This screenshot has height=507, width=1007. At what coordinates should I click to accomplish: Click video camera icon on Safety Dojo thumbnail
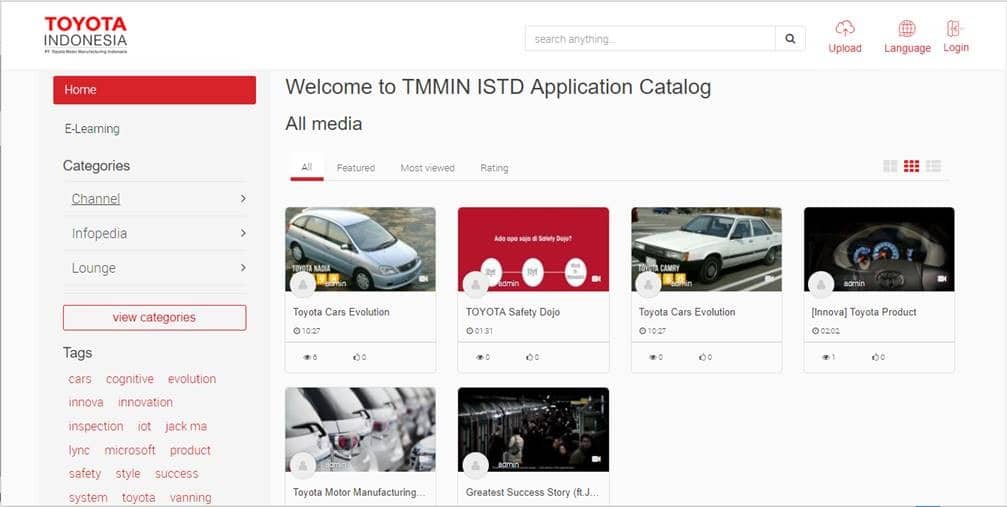point(596,279)
